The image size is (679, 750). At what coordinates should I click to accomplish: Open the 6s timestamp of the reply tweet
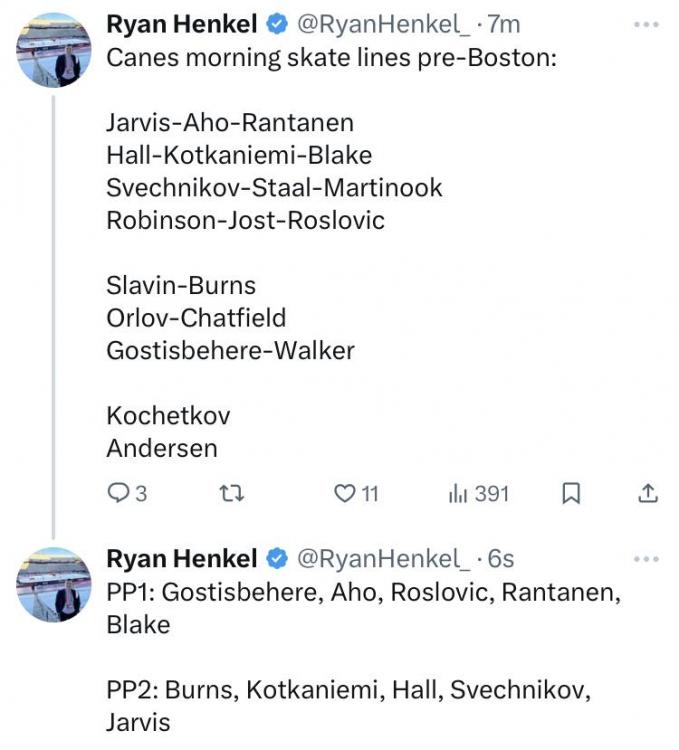tap(500, 559)
